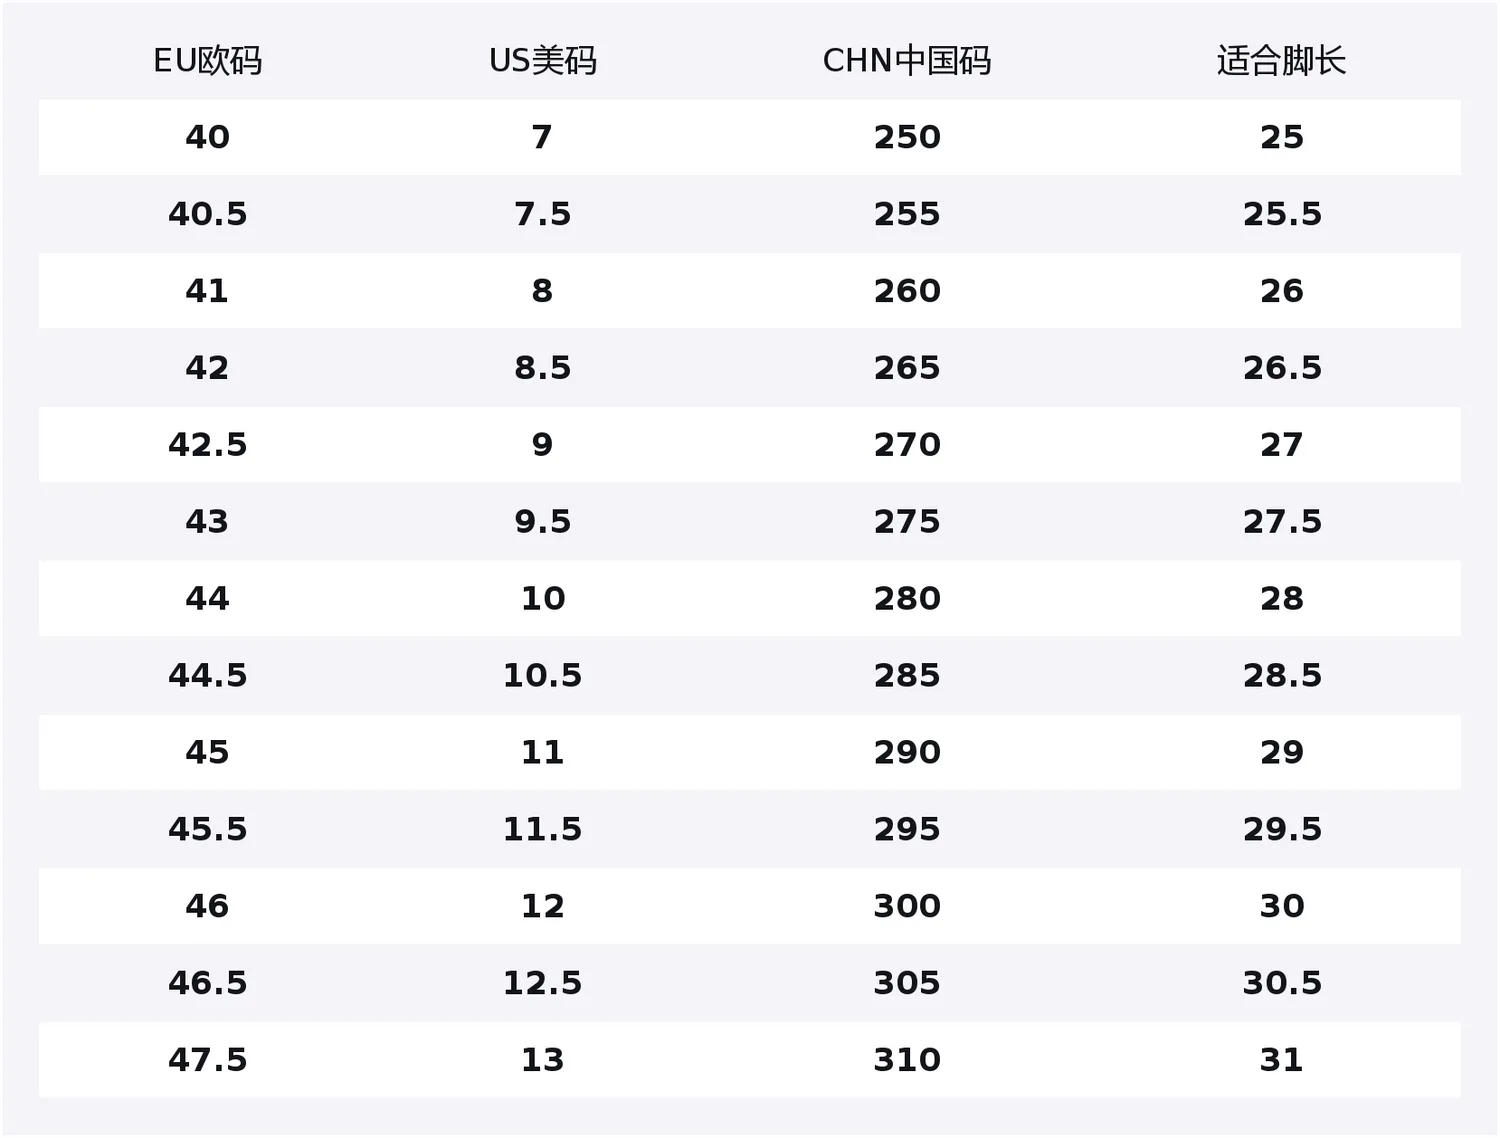The width and height of the screenshot is (1500, 1138).
Task: Select EU size 43 cell
Action: [207, 522]
